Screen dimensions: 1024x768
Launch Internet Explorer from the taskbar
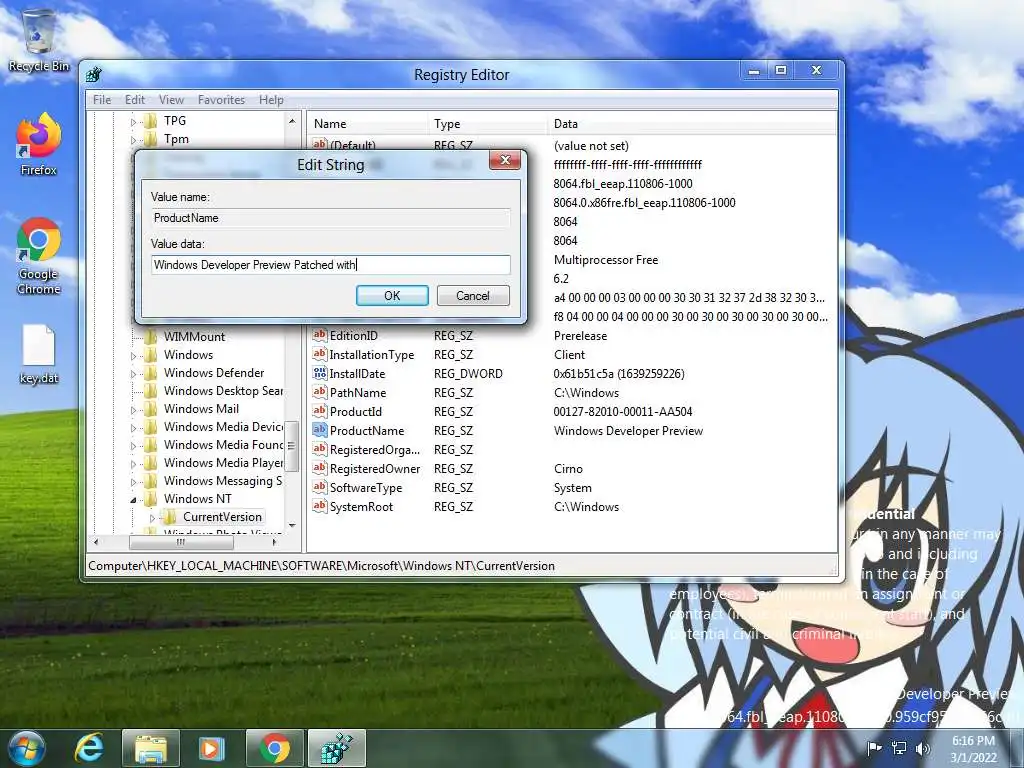click(89, 748)
